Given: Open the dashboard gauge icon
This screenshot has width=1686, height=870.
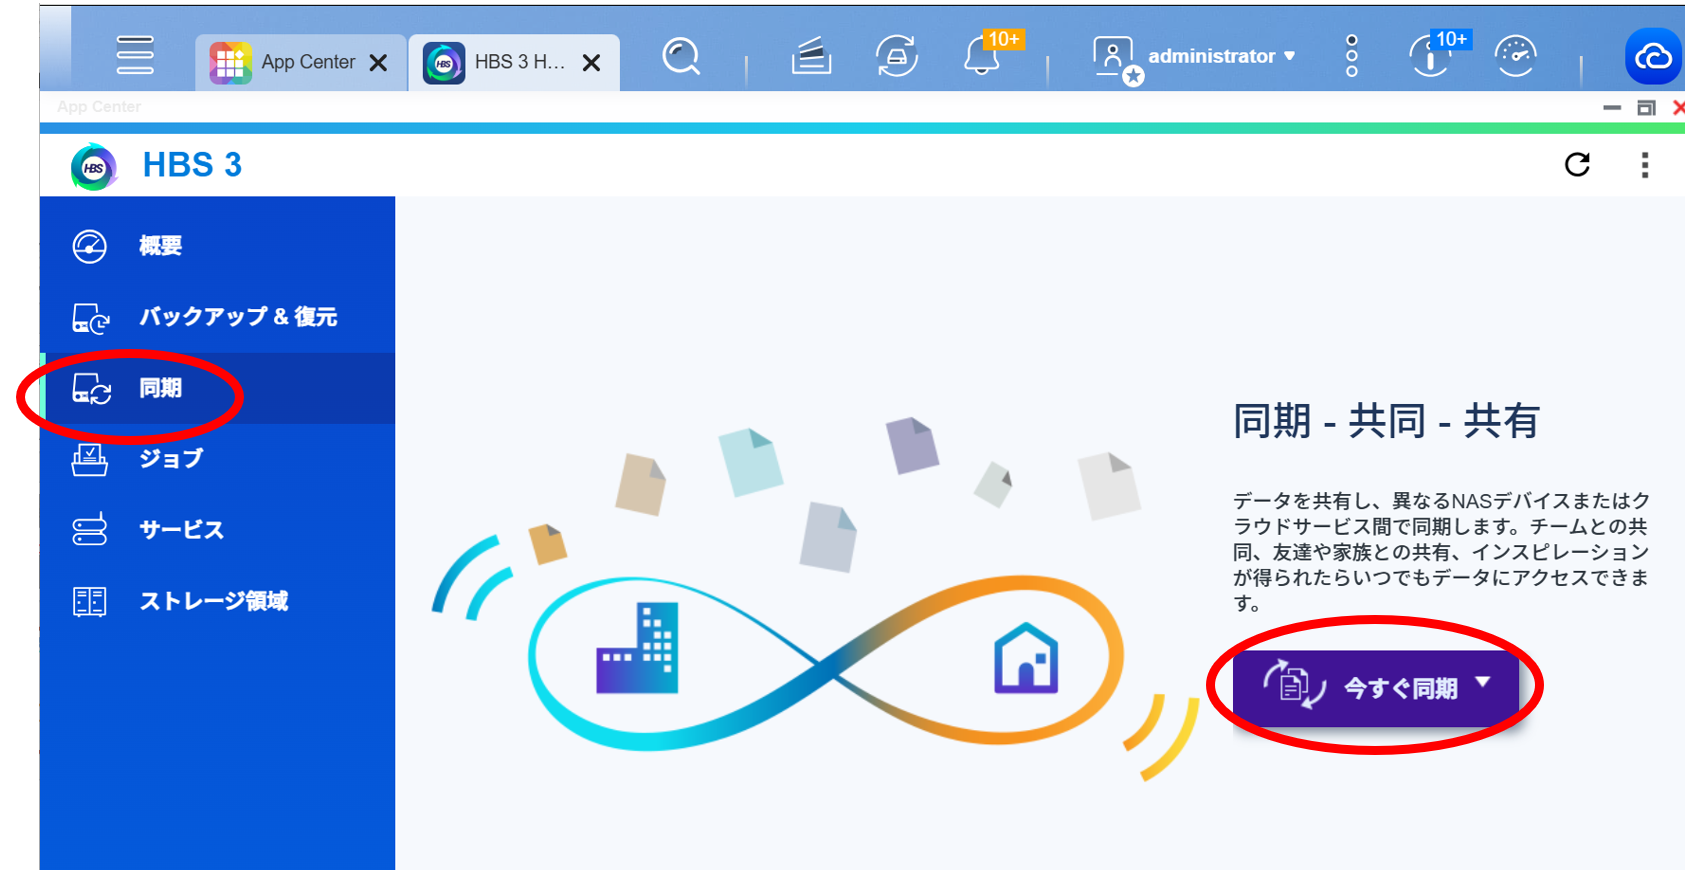Looking at the screenshot, I should [1516, 56].
